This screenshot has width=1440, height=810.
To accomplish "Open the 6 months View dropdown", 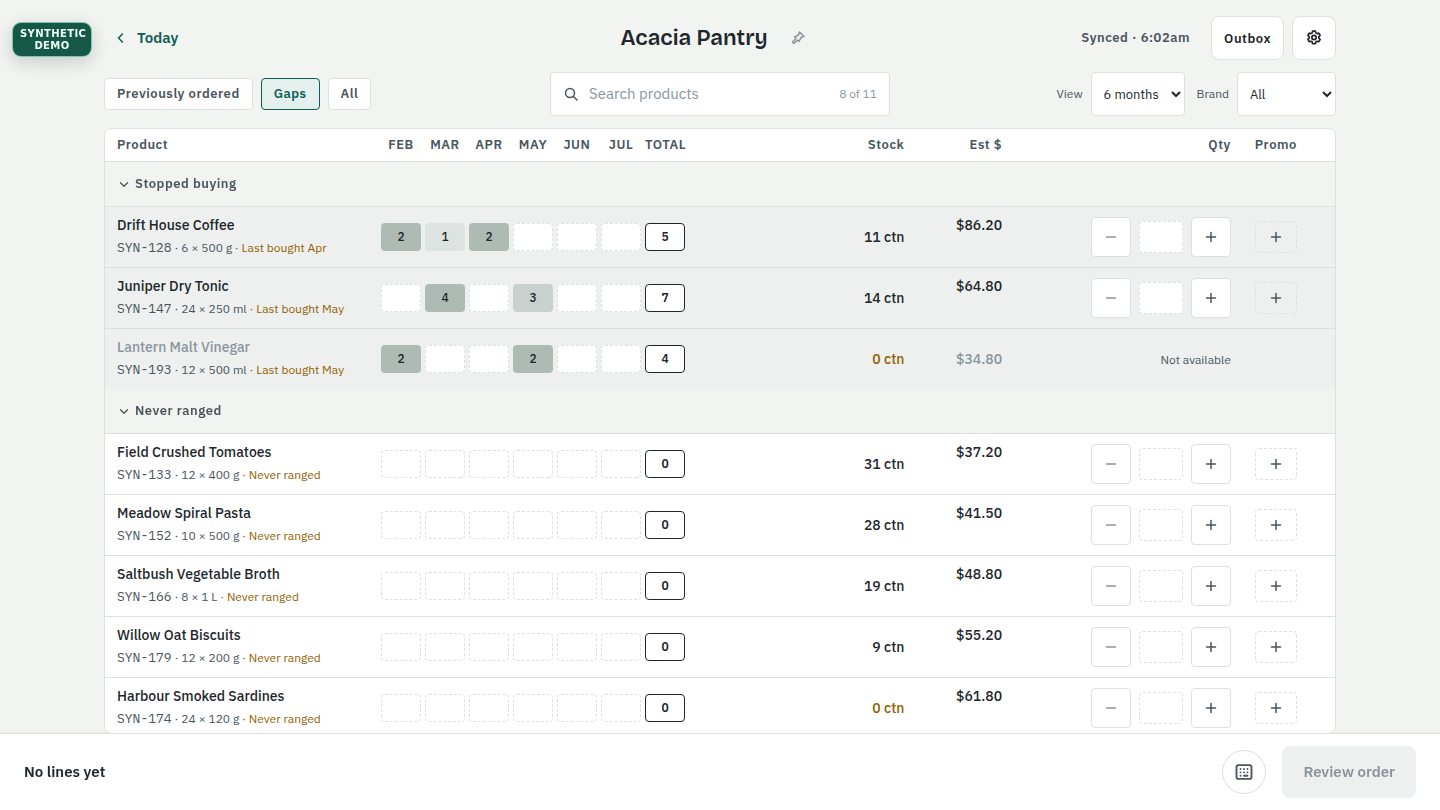I will pos(1138,94).
